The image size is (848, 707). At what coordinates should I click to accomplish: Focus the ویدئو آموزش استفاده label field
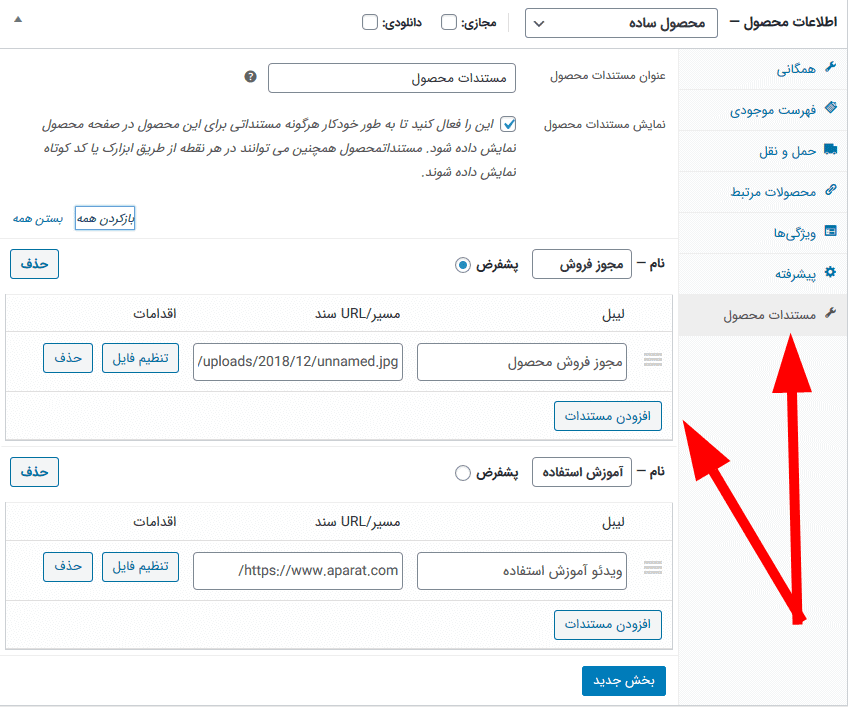tap(521, 571)
